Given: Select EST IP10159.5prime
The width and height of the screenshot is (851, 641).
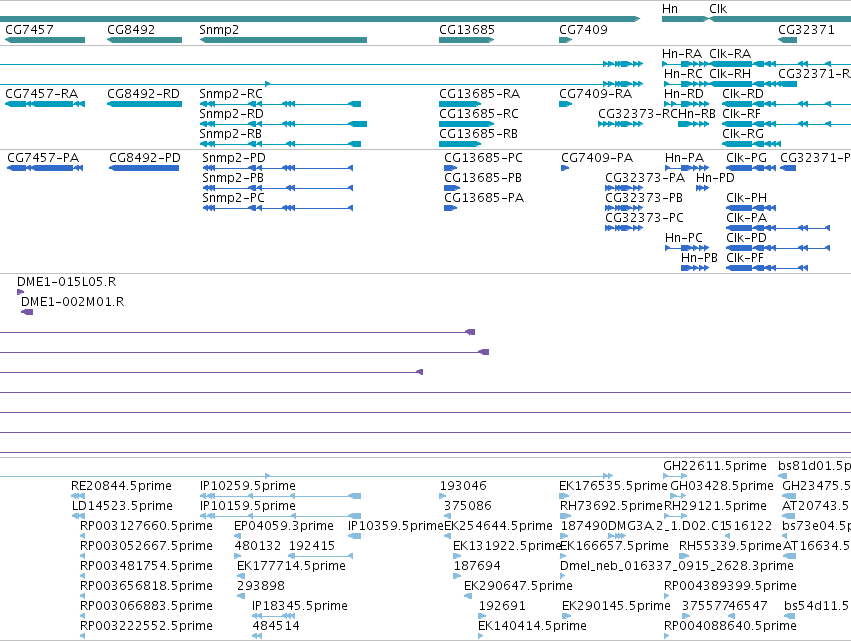Looking at the screenshot, I should [x=248, y=506].
